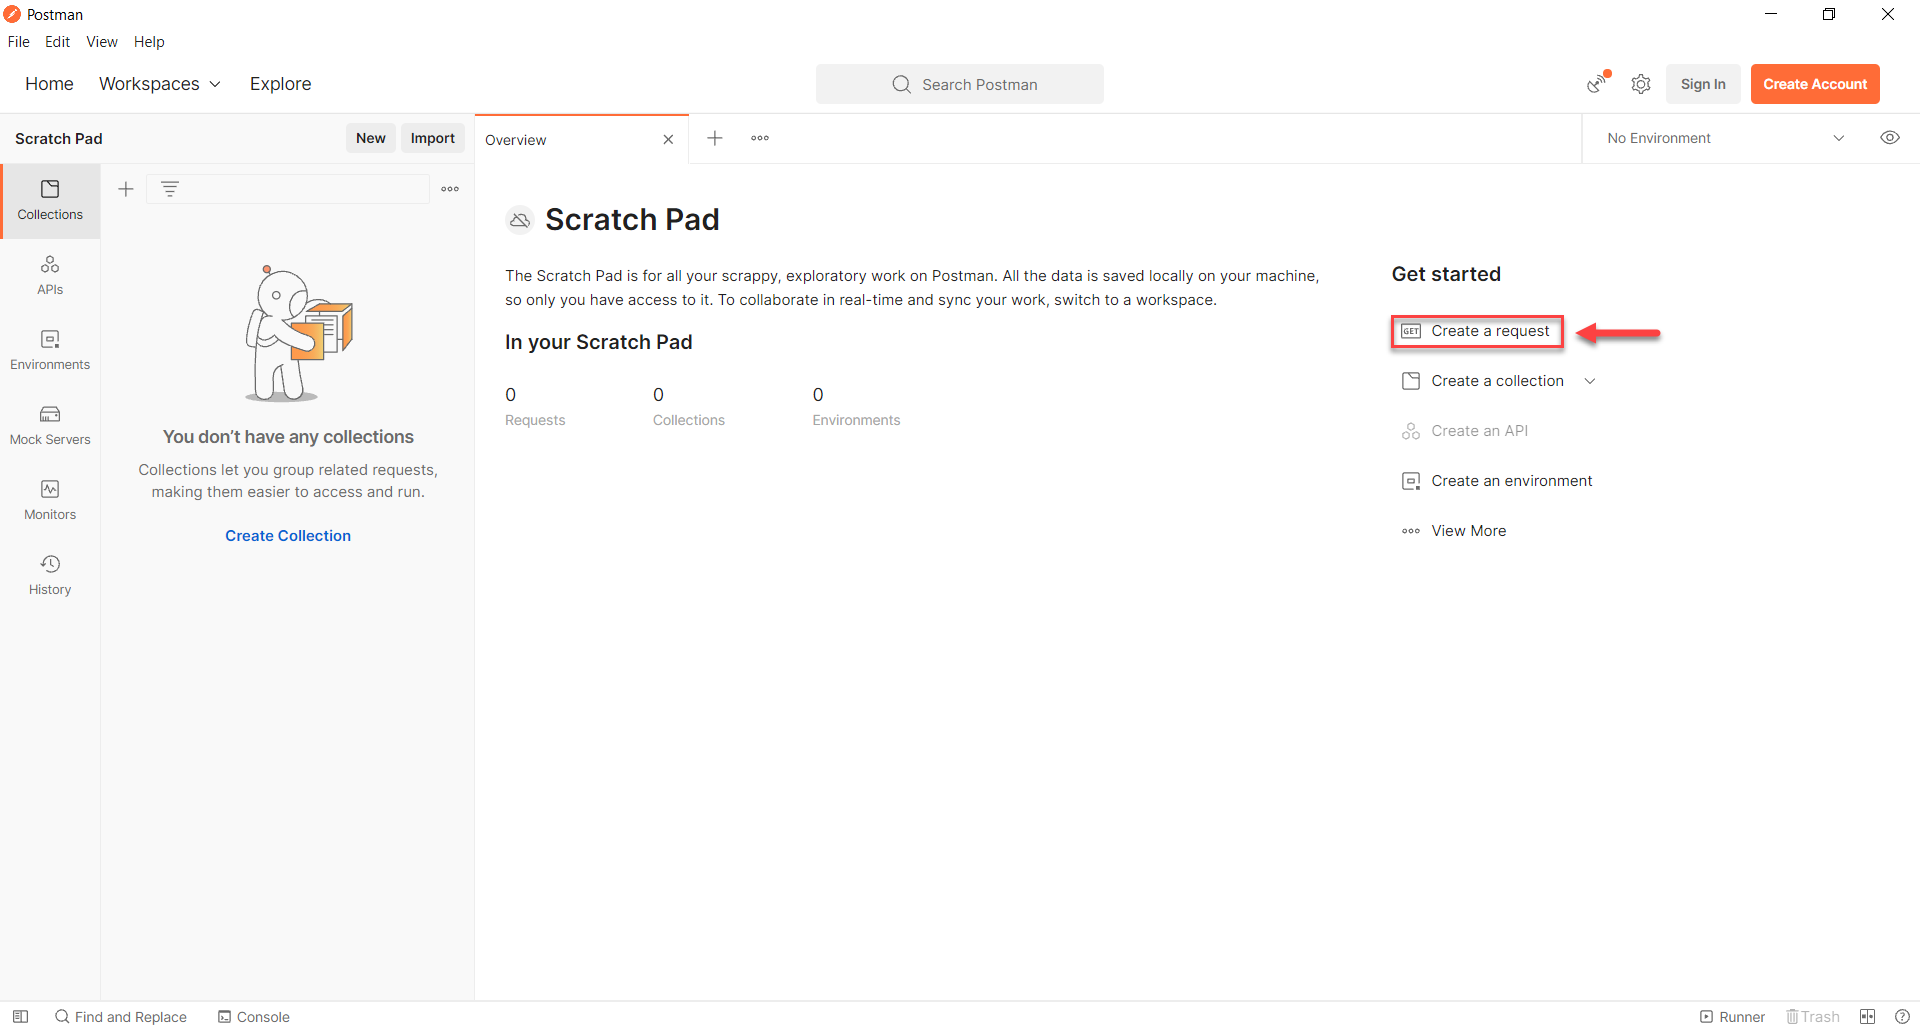Click the Search Postman field
The width and height of the screenshot is (1920, 1030).
click(960, 84)
